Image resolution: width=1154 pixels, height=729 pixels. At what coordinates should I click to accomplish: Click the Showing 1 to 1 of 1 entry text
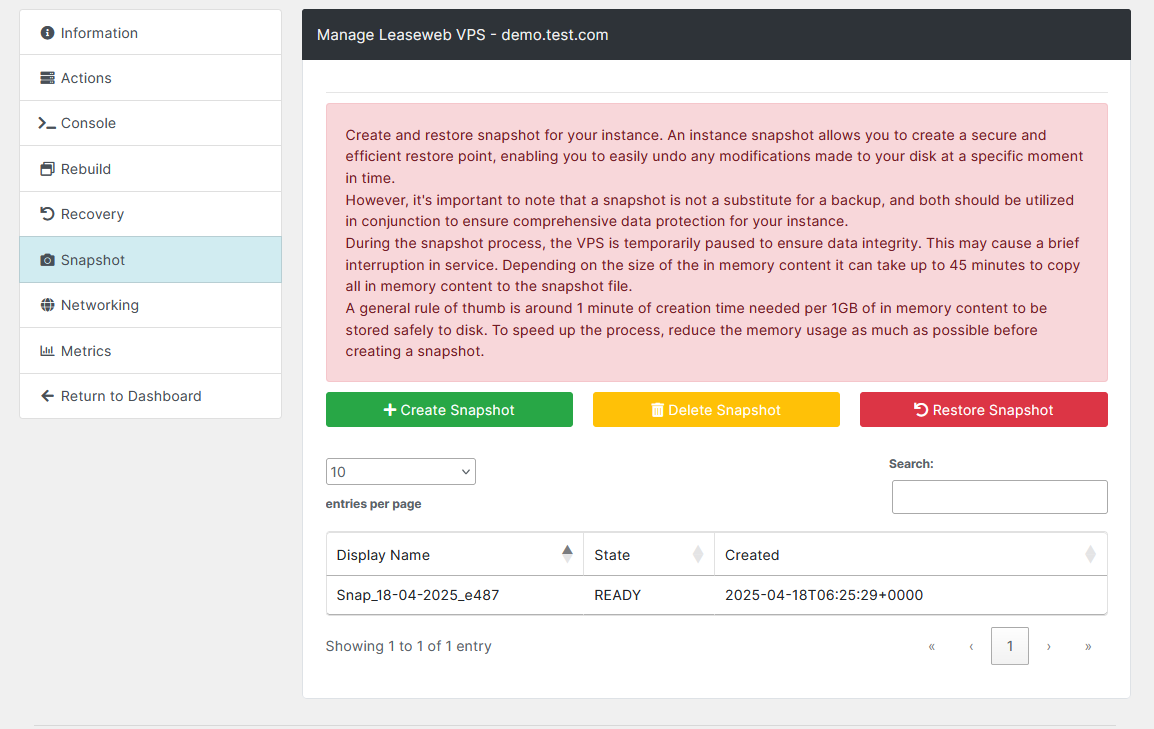pos(408,646)
